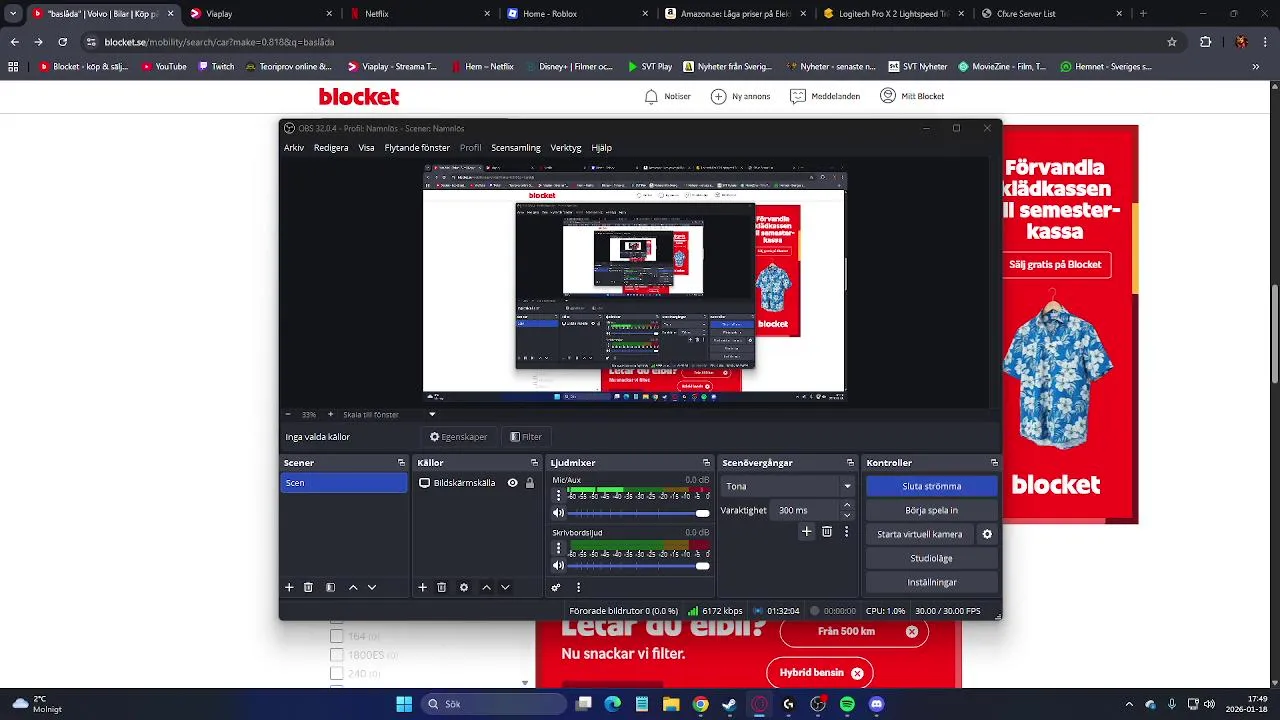Image resolution: width=1280 pixels, height=720 pixels.
Task: Remove the 'Från 500 km' filter chip
Action: coord(911,632)
